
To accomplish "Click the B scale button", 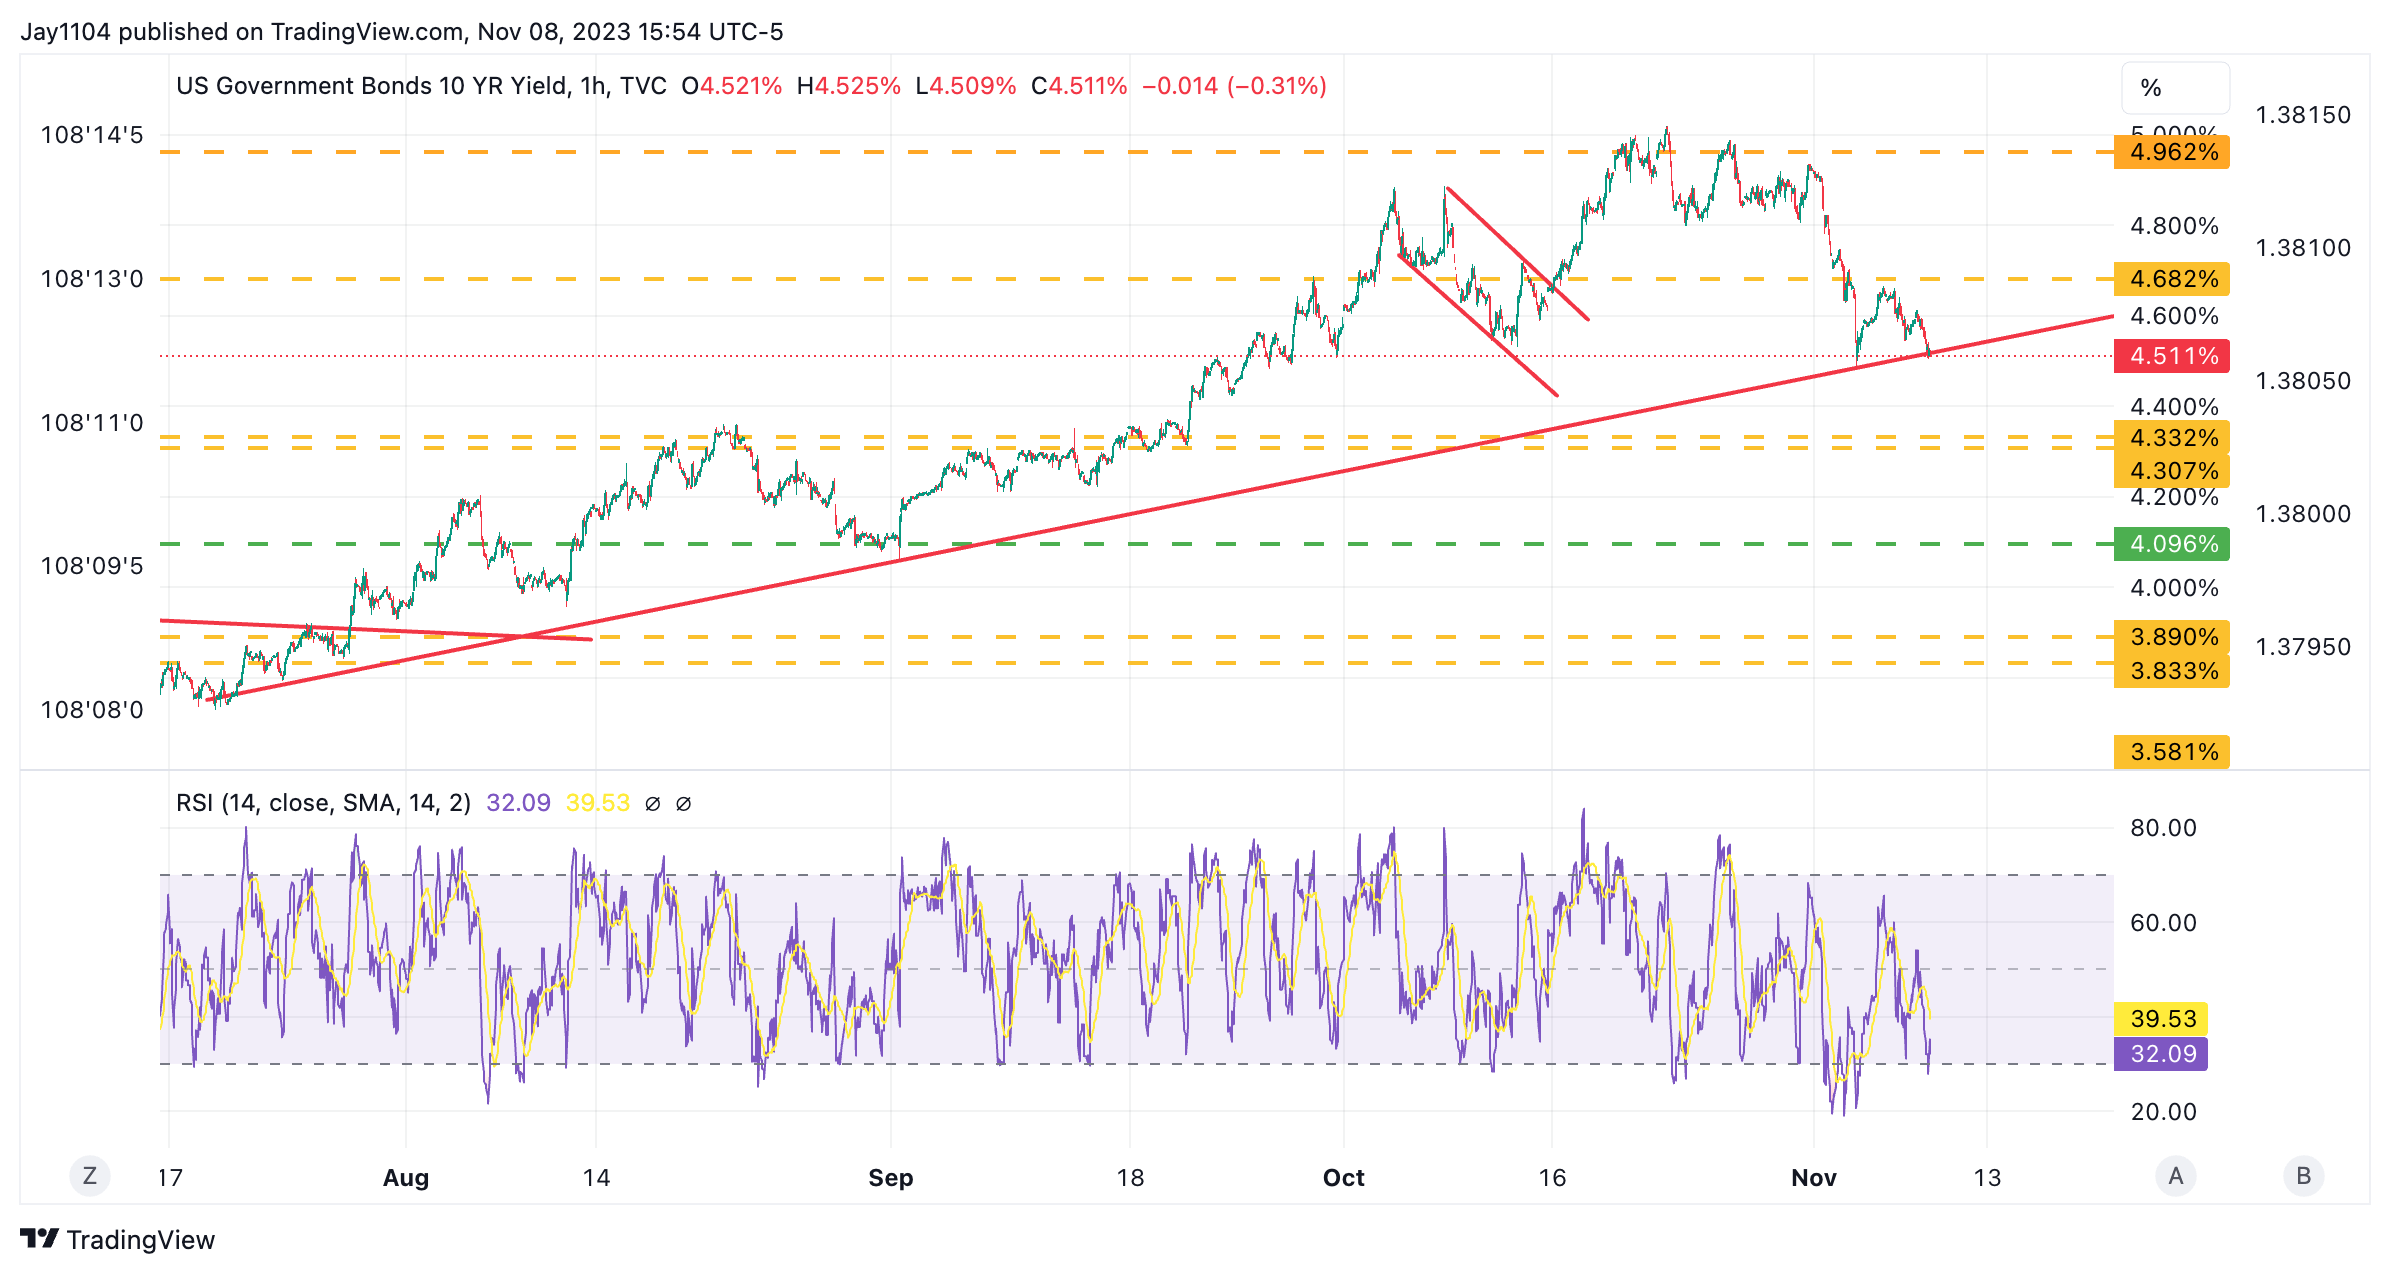I will (x=2304, y=1176).
